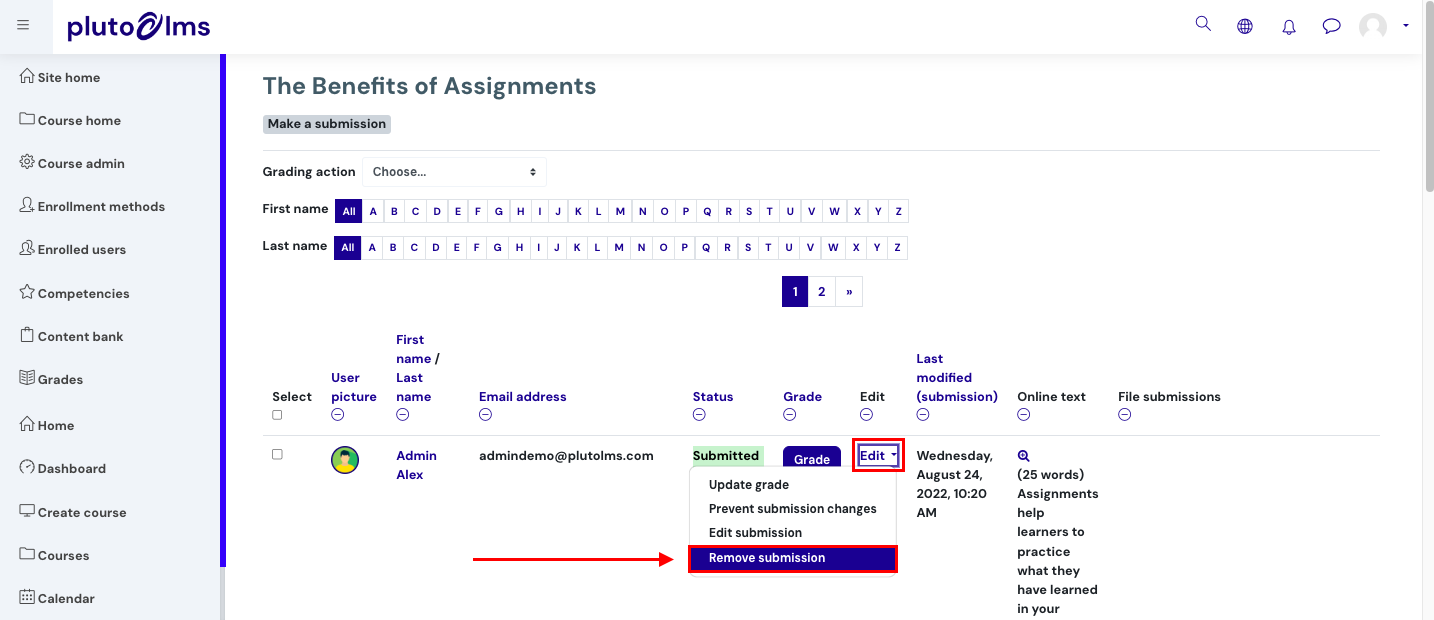The image size is (1434, 620).
Task: Open the messages speech bubble icon
Action: pyautogui.click(x=1331, y=27)
